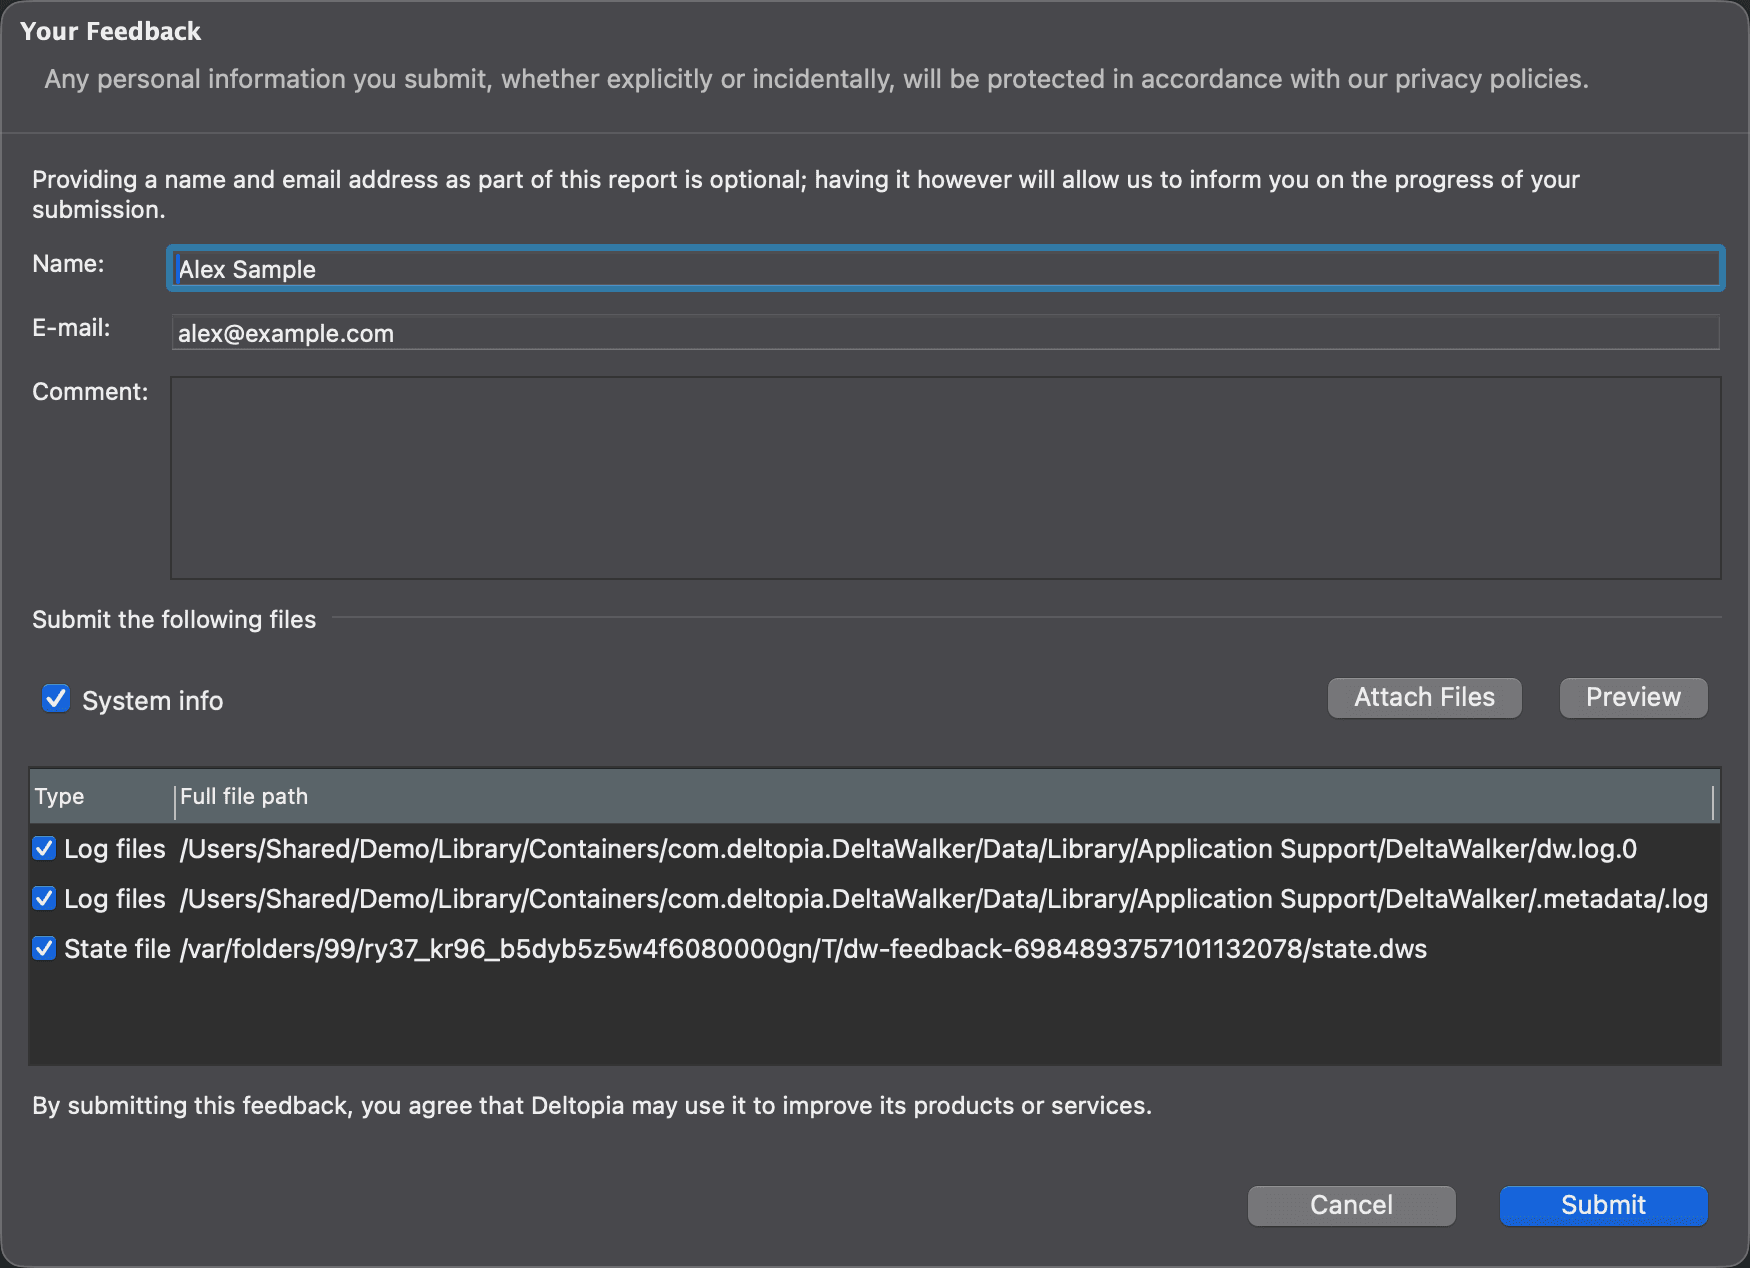Select the dw.log.0 file path text
This screenshot has height=1268, width=1750.
tap(908, 849)
